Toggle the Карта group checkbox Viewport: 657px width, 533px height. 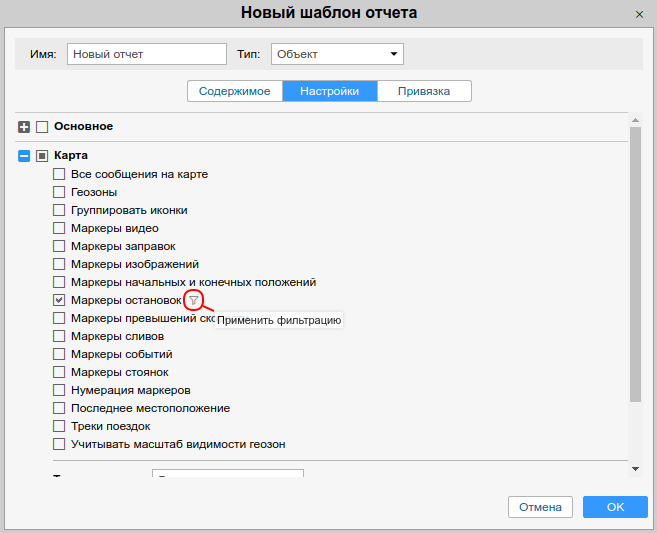click(42, 156)
